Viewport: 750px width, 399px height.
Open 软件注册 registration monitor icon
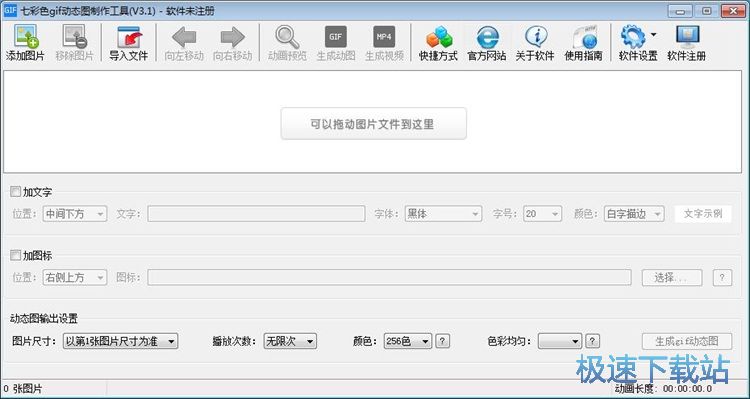(687, 37)
